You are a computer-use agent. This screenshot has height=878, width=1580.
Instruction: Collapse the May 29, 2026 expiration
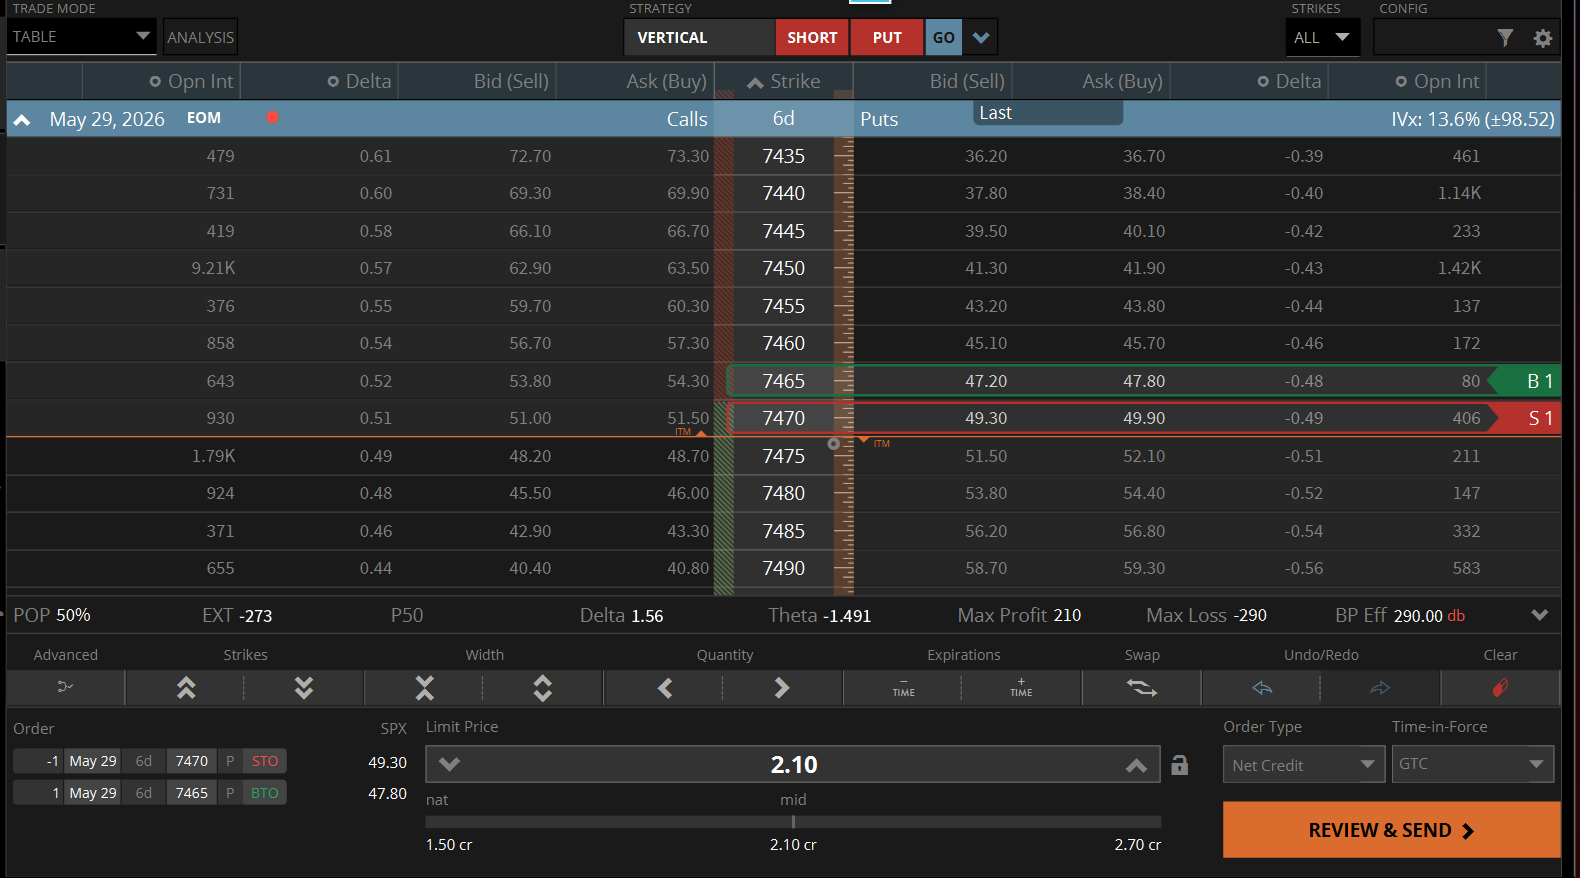22,120
